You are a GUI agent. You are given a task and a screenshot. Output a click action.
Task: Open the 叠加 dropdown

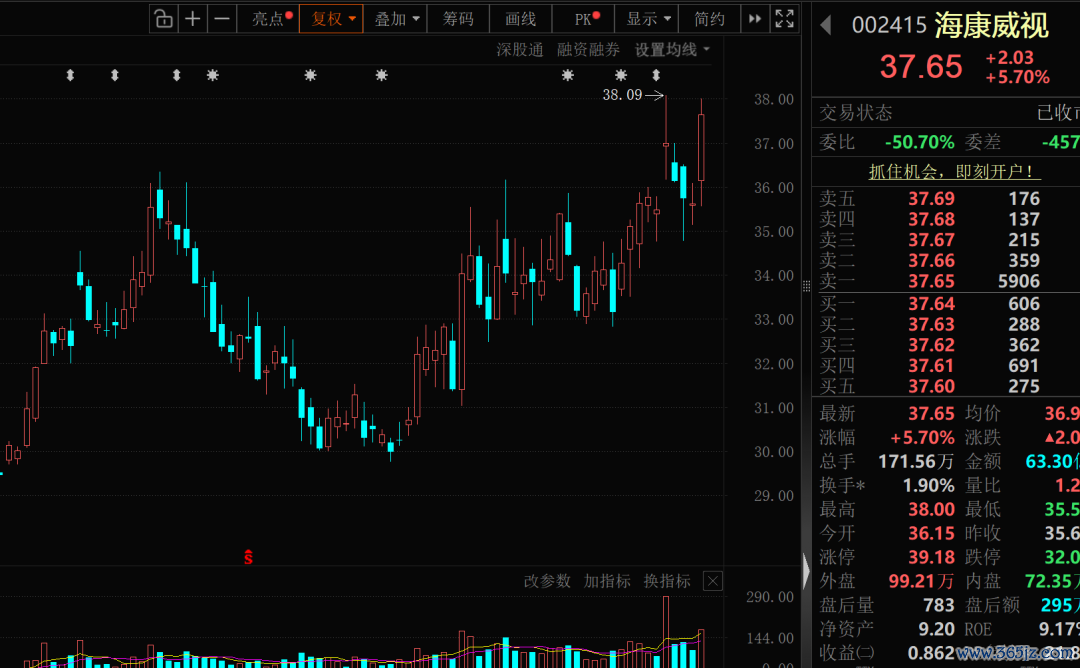click(395, 19)
